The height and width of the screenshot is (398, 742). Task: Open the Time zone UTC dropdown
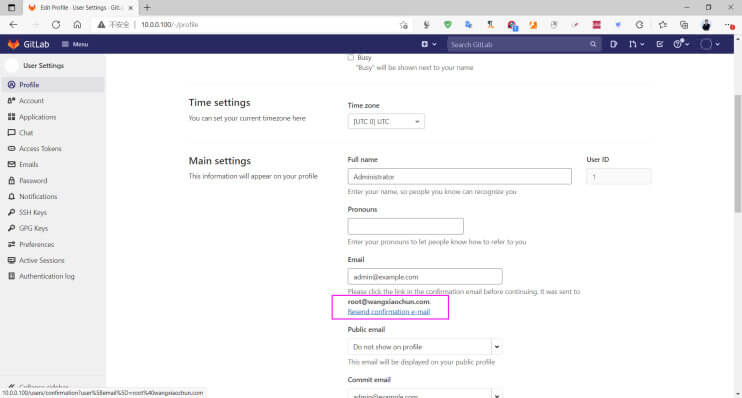click(x=386, y=122)
